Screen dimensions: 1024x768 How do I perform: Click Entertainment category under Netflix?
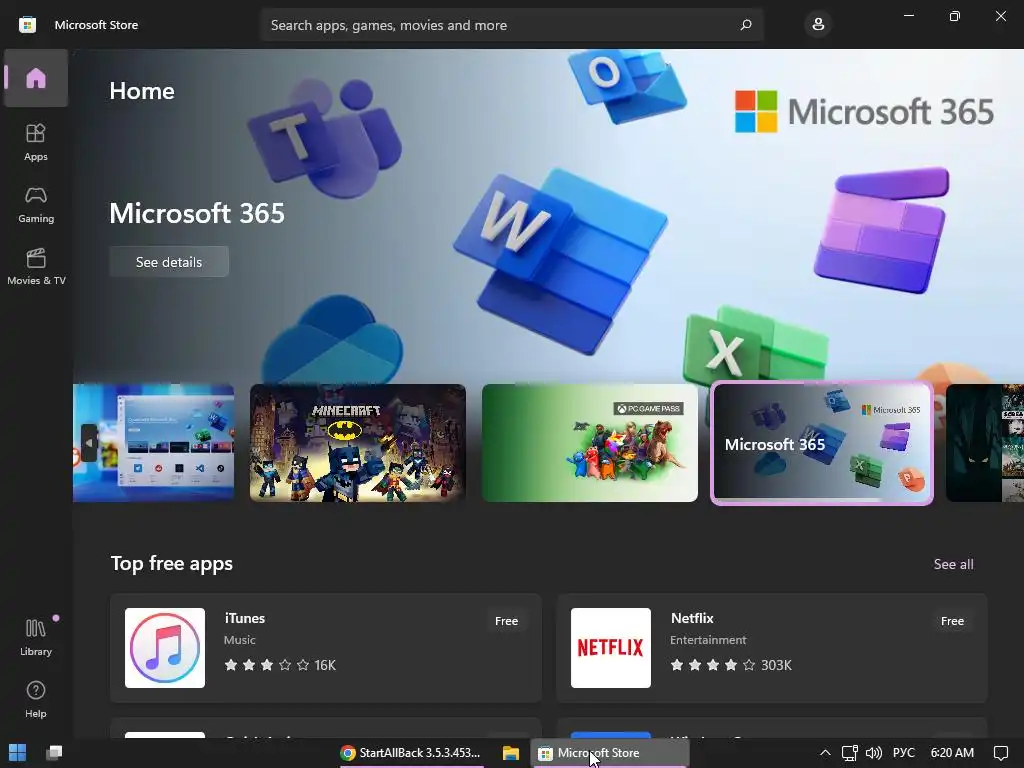pos(708,640)
